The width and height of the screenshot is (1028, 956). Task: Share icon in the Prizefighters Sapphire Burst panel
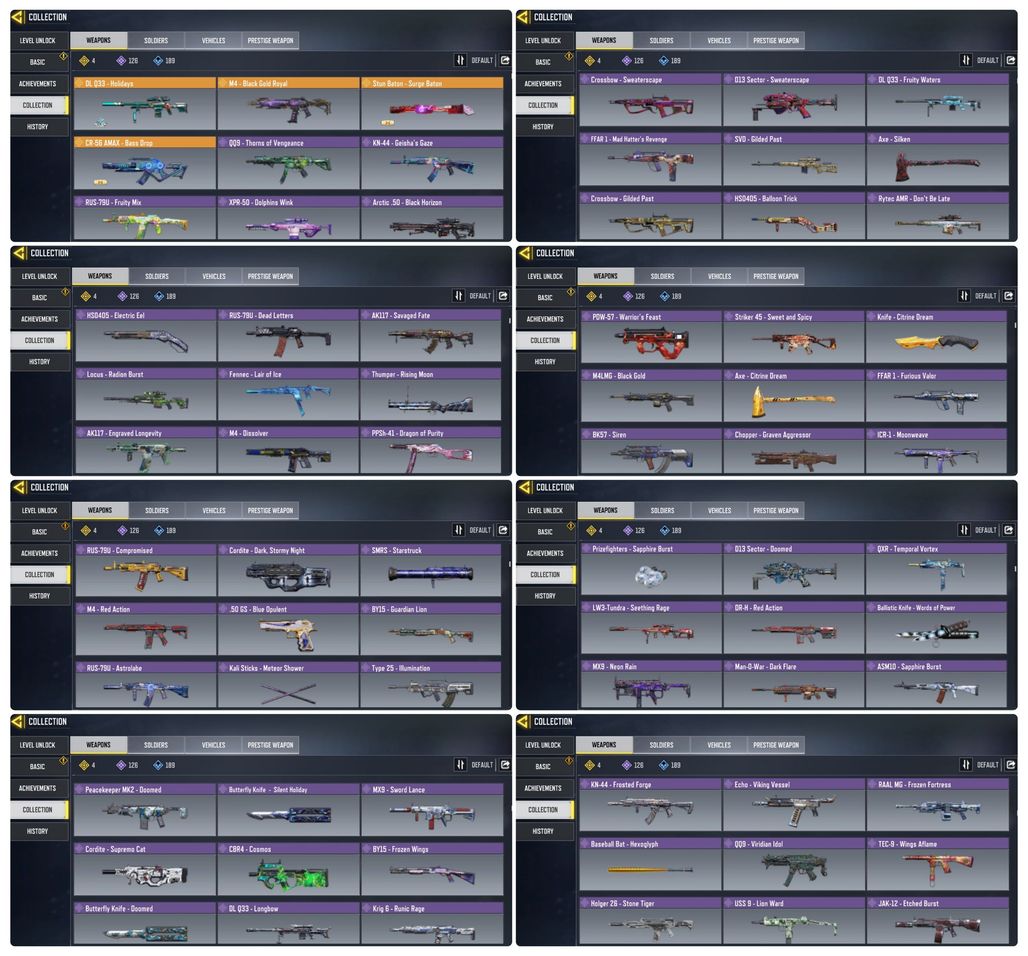[1009, 530]
